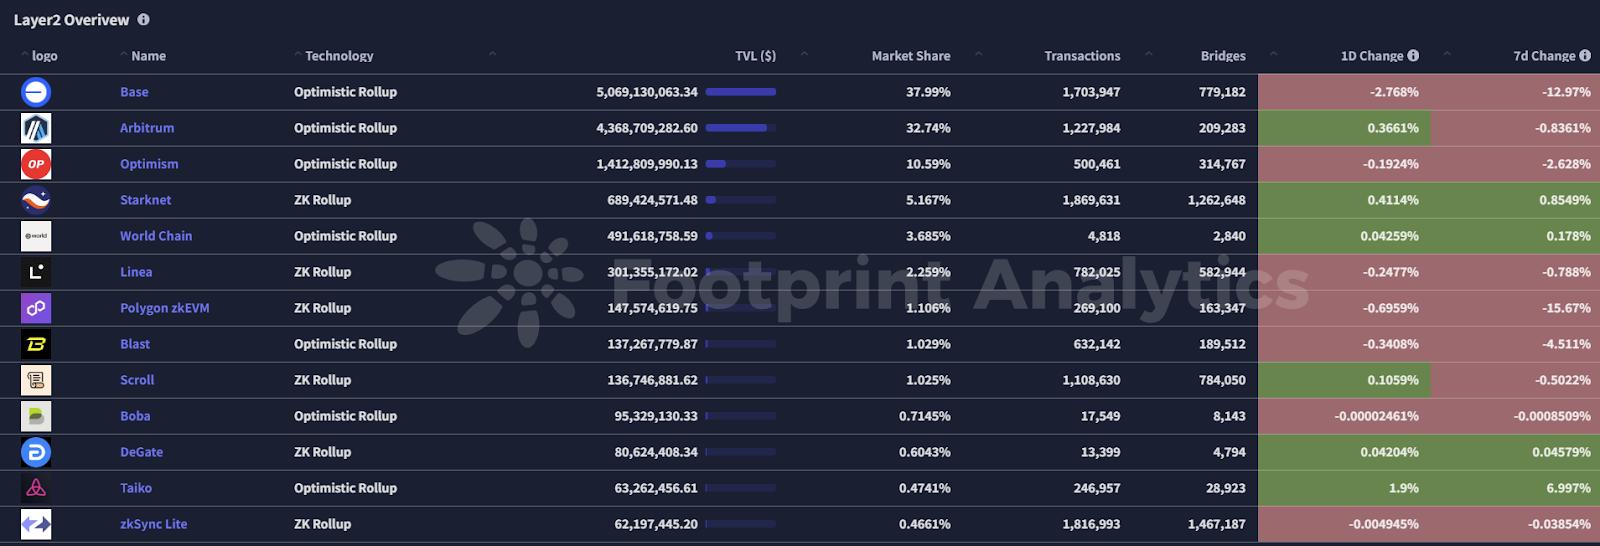Click the Blast logo icon
The height and width of the screenshot is (546, 1600).
(x=36, y=344)
